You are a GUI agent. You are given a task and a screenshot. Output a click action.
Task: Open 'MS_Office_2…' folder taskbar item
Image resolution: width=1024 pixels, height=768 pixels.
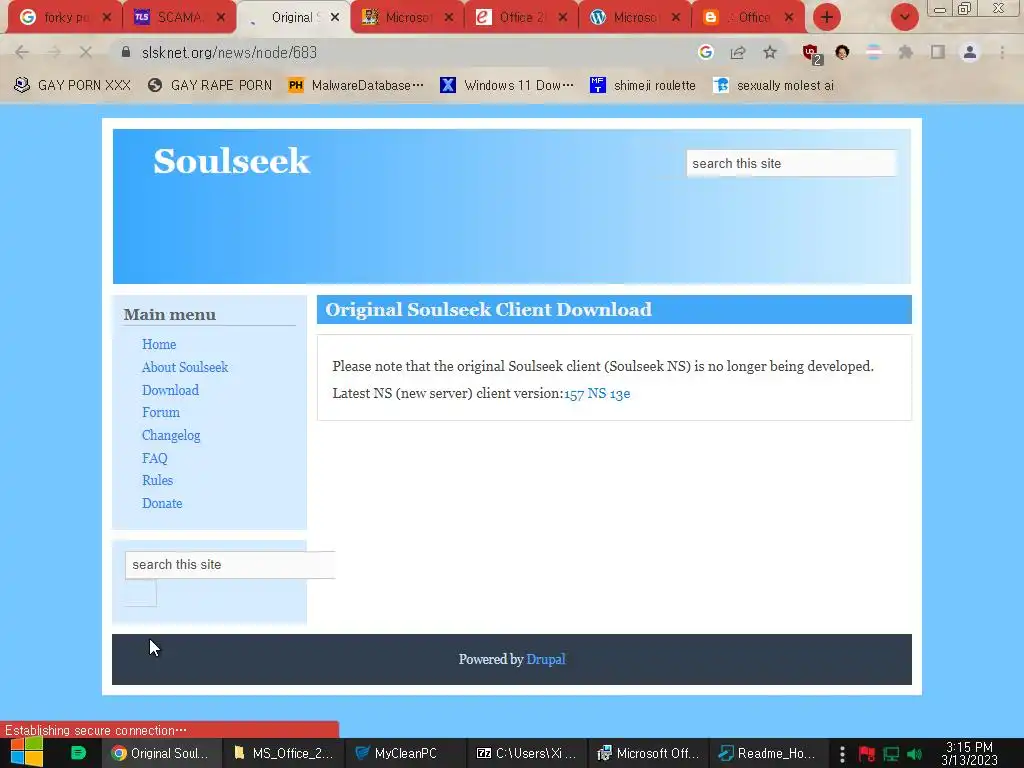point(283,753)
